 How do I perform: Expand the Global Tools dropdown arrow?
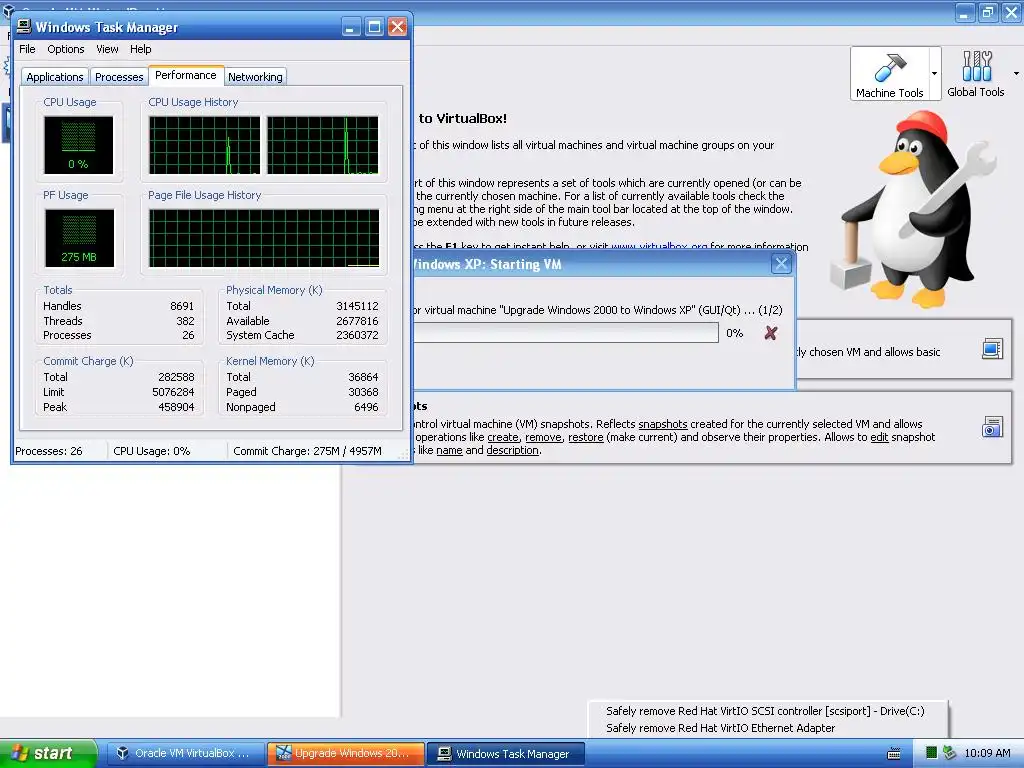[1016, 73]
